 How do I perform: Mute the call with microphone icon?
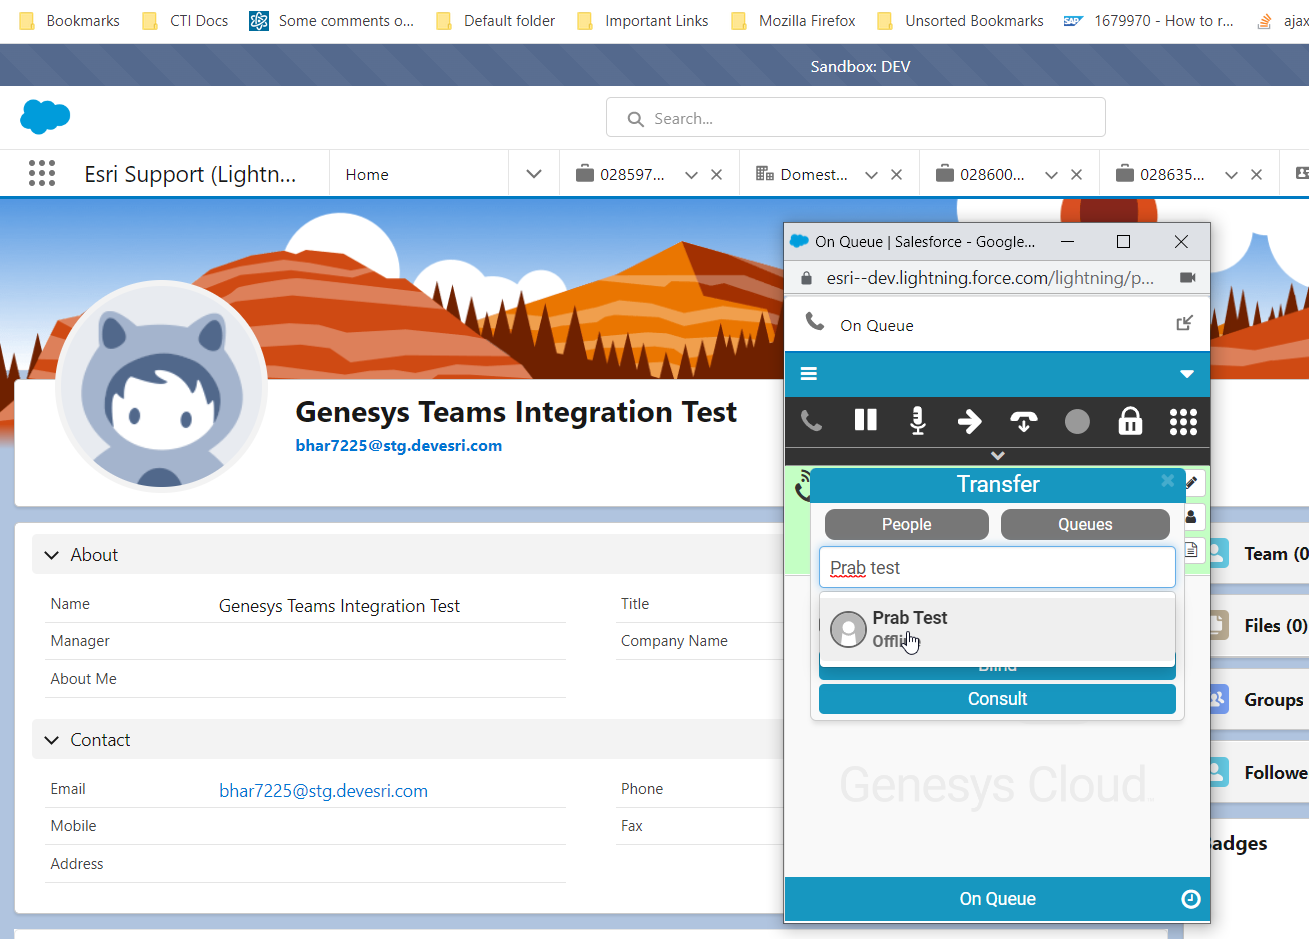[917, 421]
